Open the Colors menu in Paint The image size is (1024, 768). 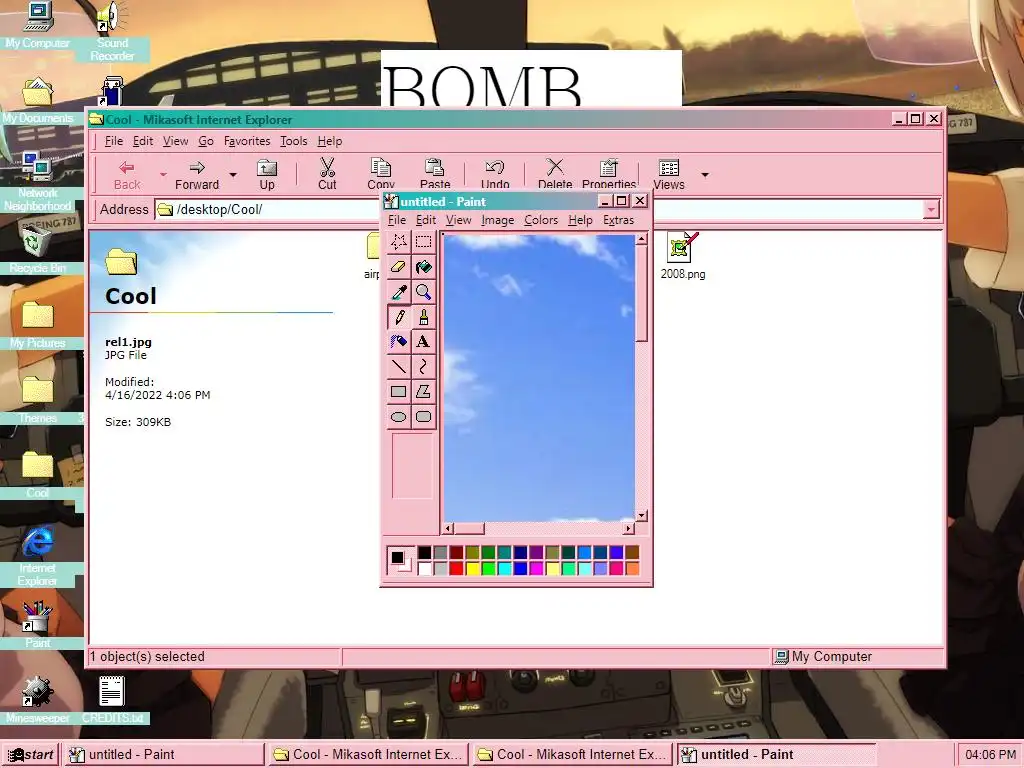pos(541,220)
